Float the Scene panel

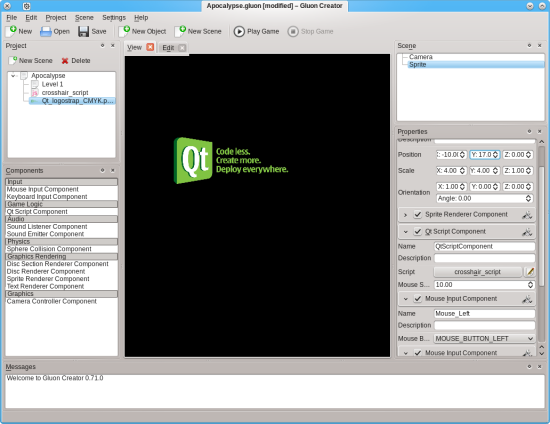pyautogui.click(x=529, y=45)
